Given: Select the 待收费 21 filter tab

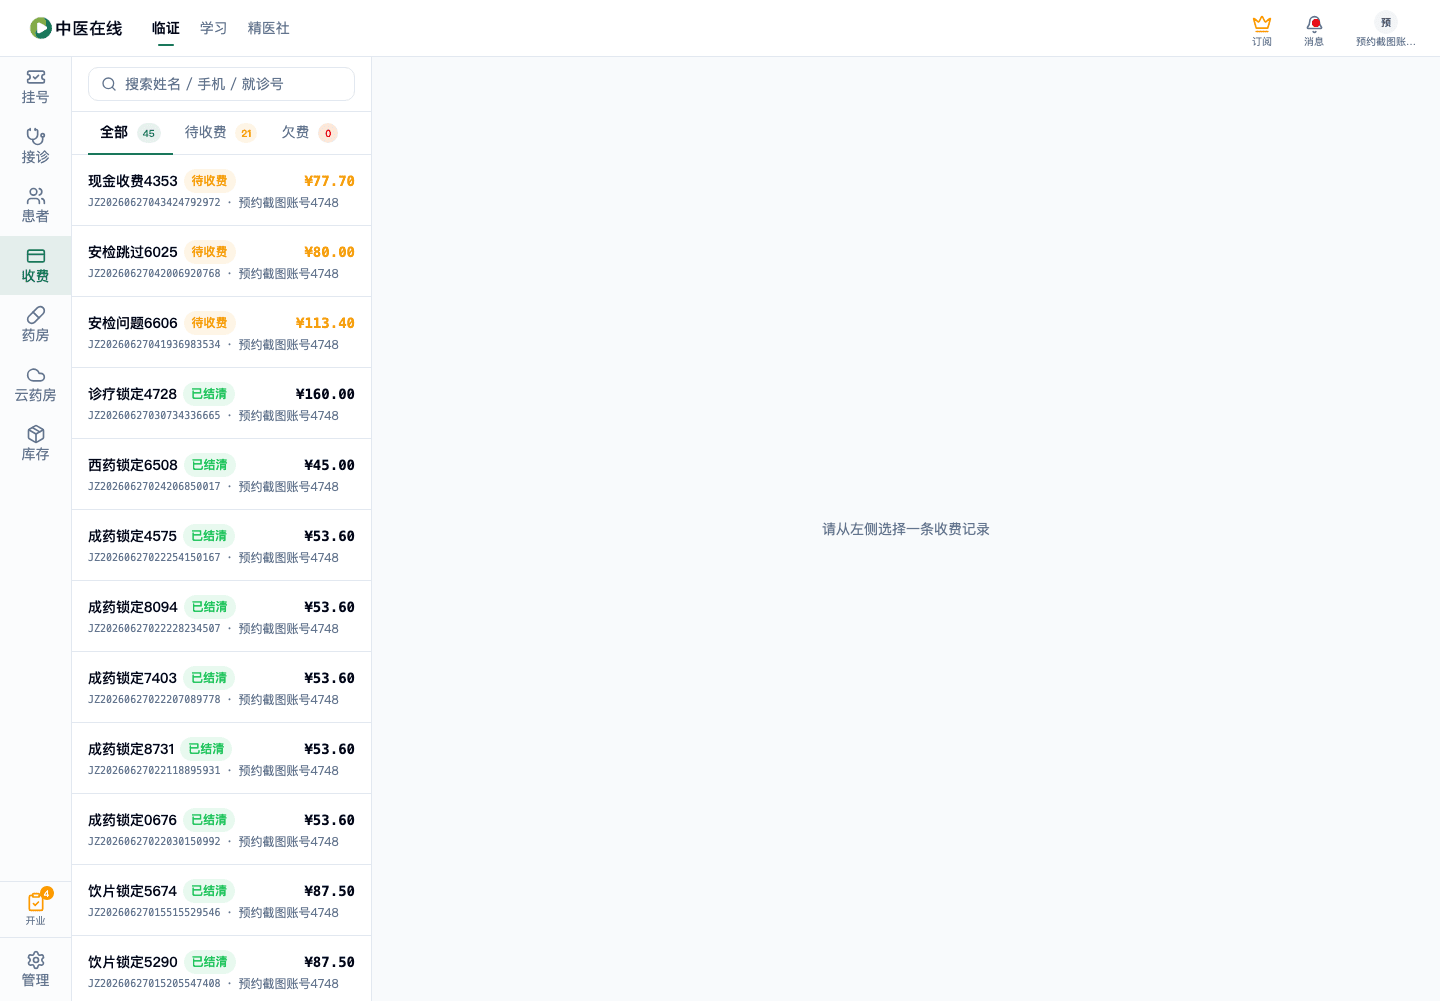Looking at the screenshot, I should pyautogui.click(x=220, y=133).
